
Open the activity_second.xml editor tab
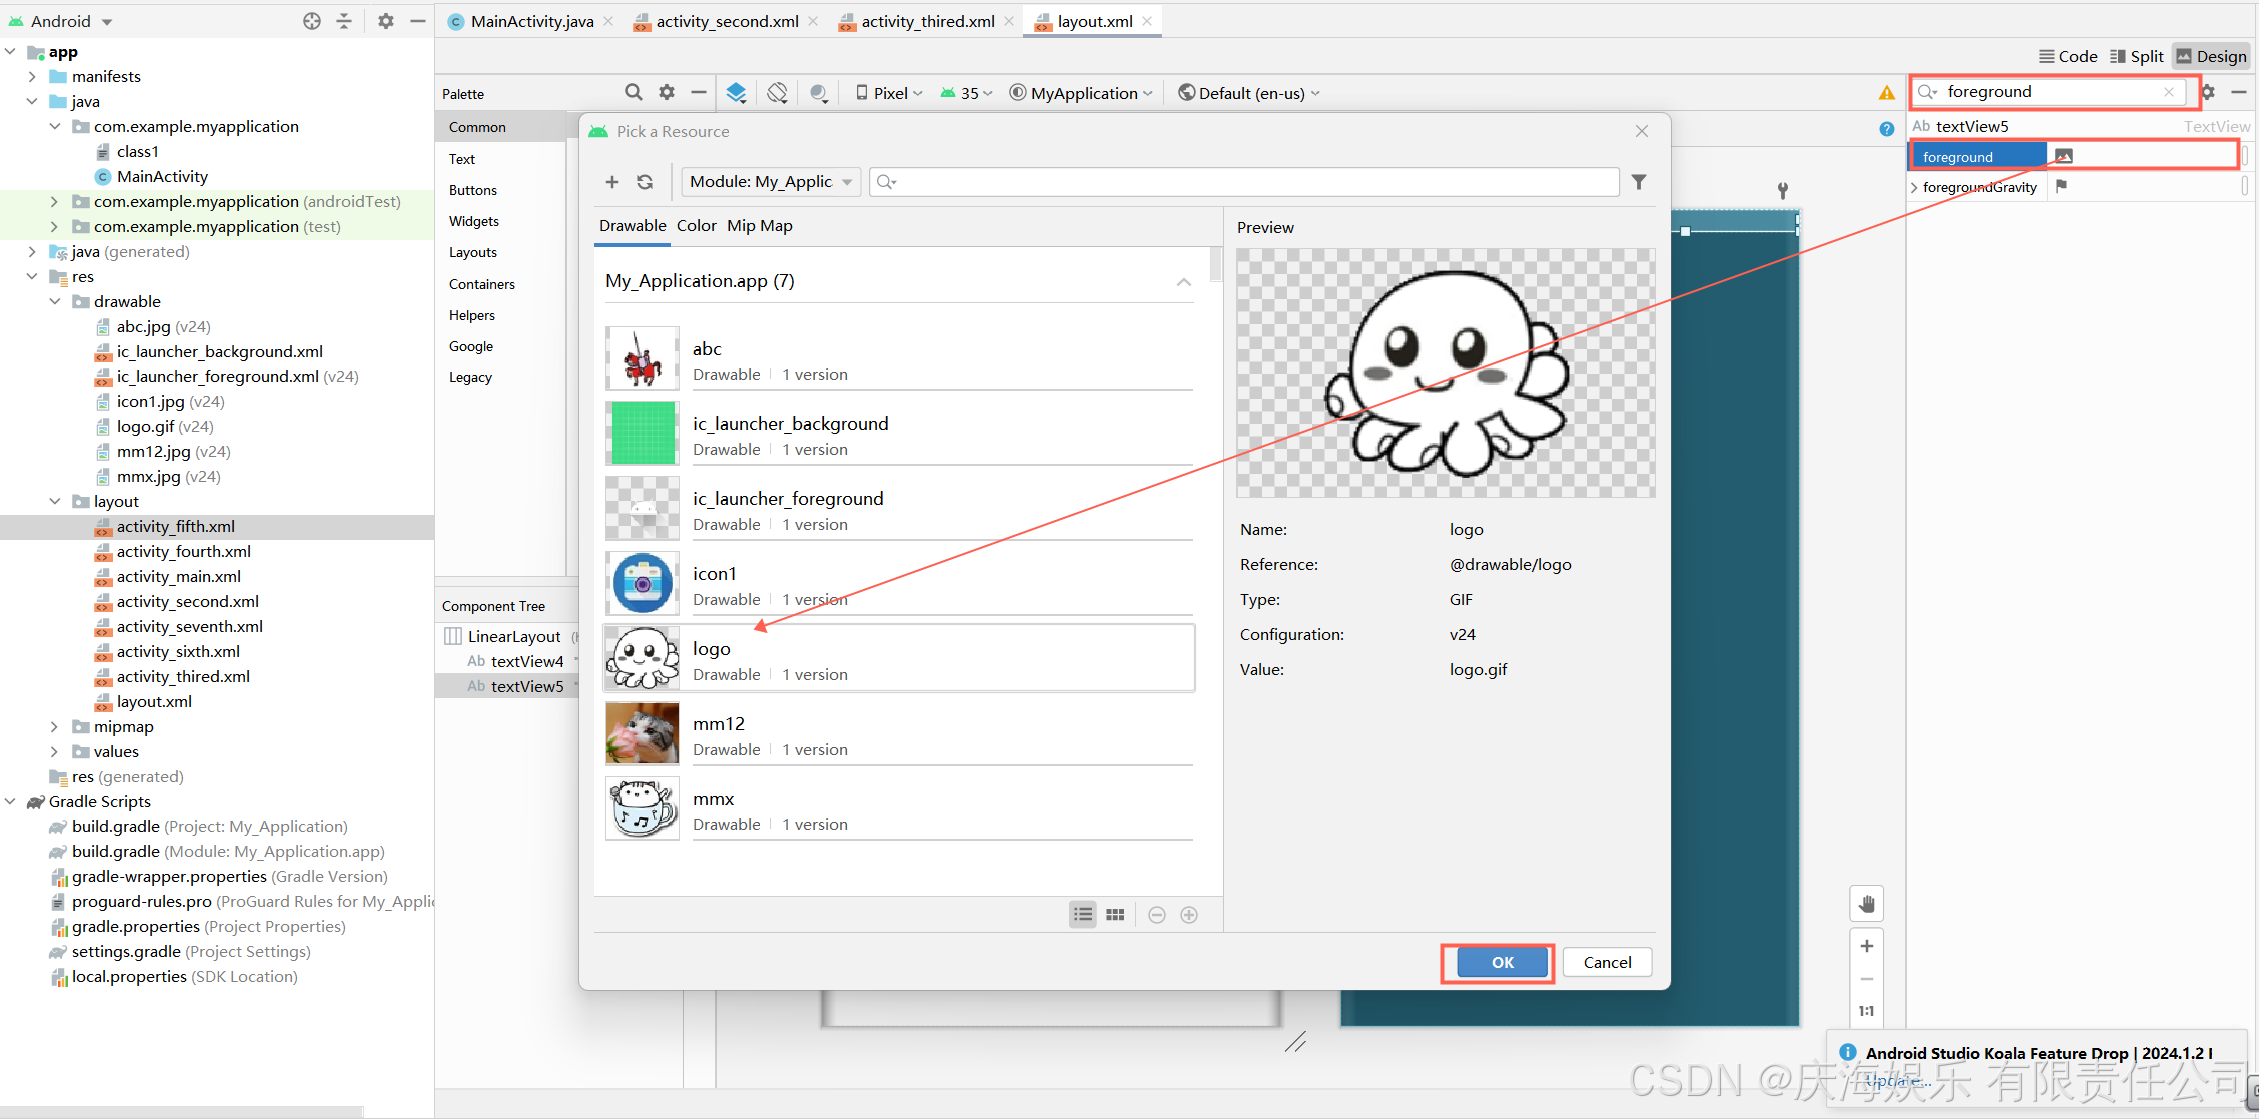pyautogui.click(x=726, y=21)
